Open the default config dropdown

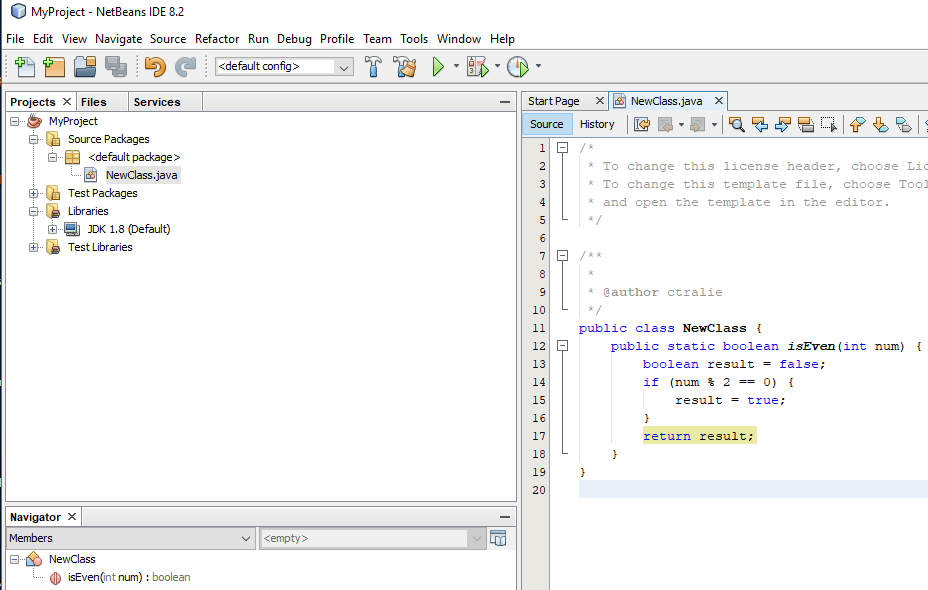(344, 67)
